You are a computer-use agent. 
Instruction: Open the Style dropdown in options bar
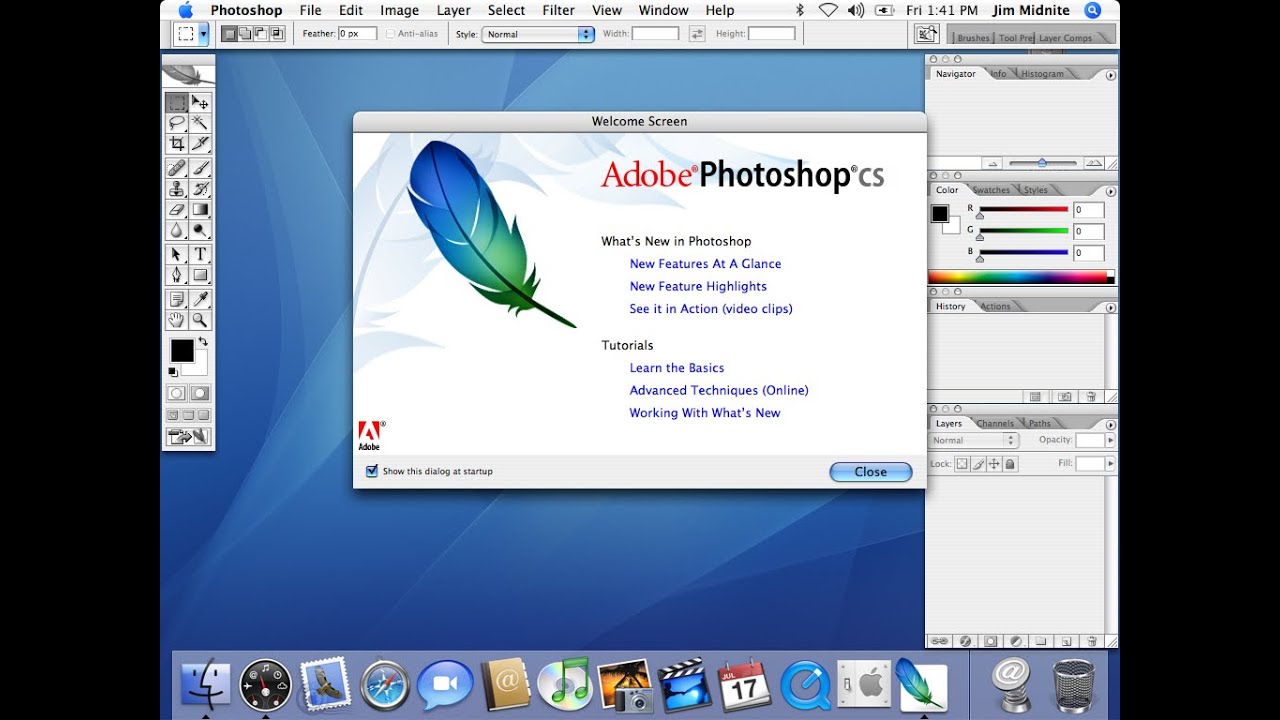(x=538, y=34)
